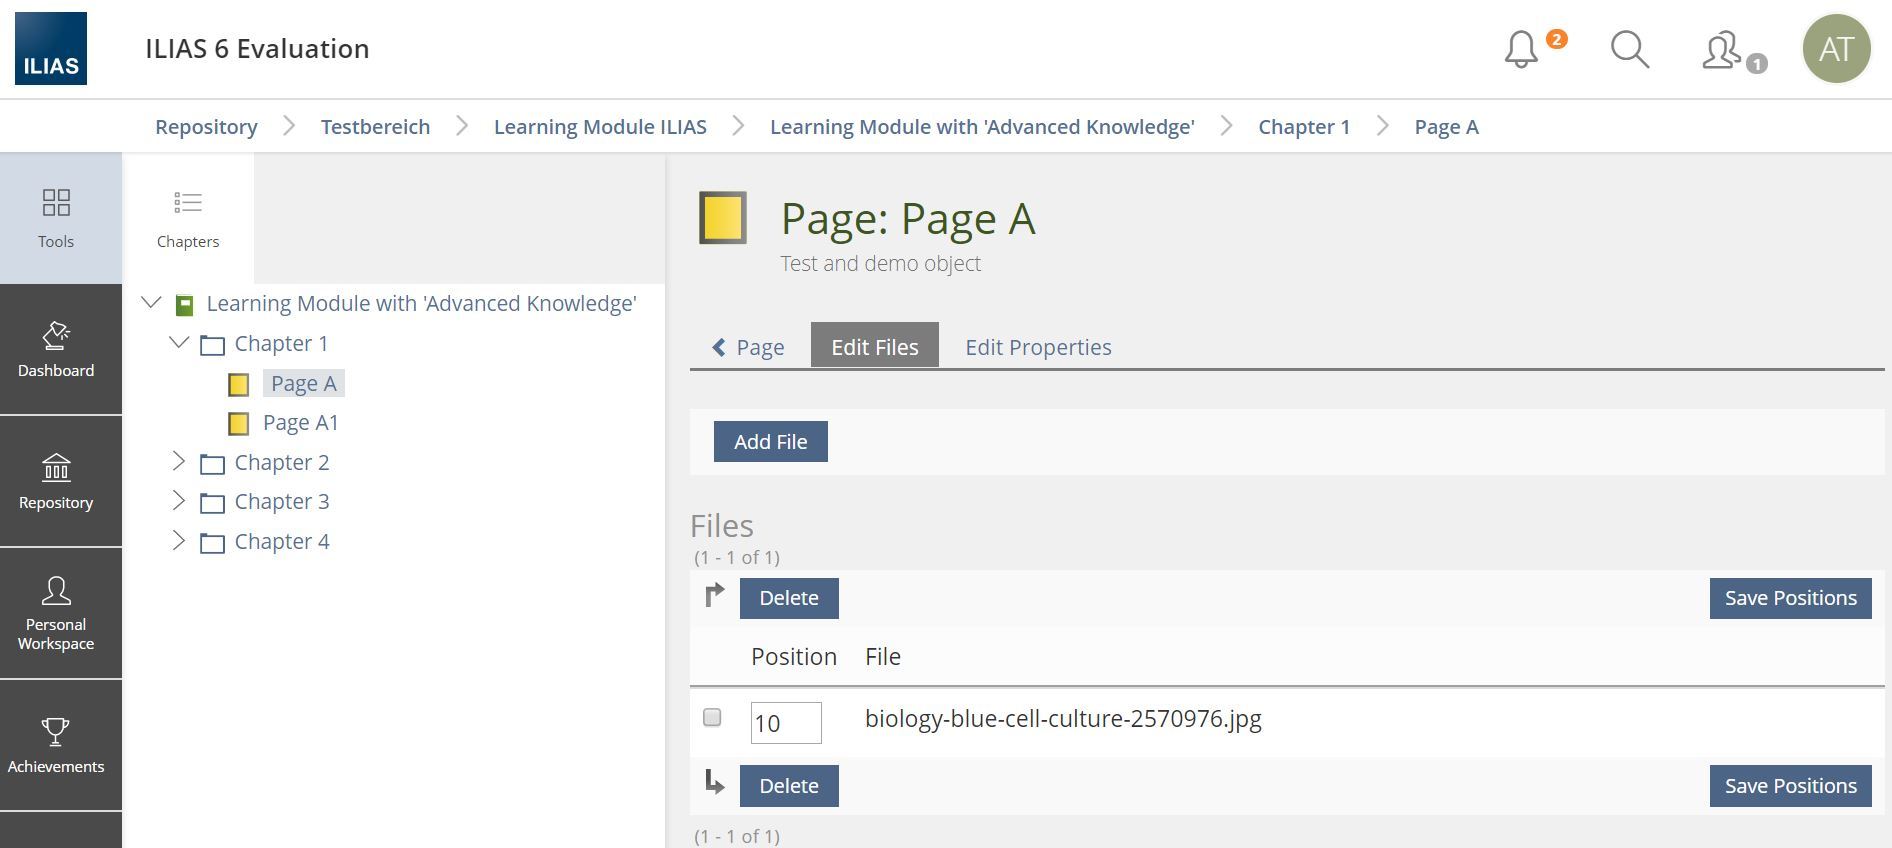Go to Dashboard in the sidebar
Image resolution: width=1892 pixels, height=848 pixels.
coord(56,350)
